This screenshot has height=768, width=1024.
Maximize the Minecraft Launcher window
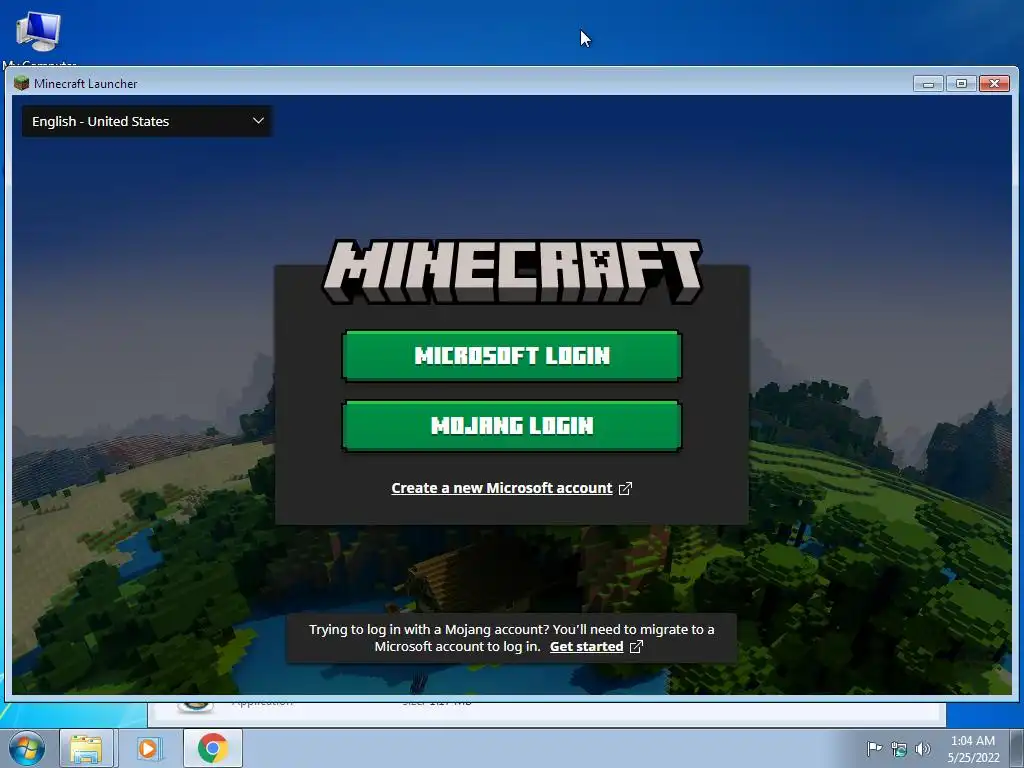click(961, 84)
